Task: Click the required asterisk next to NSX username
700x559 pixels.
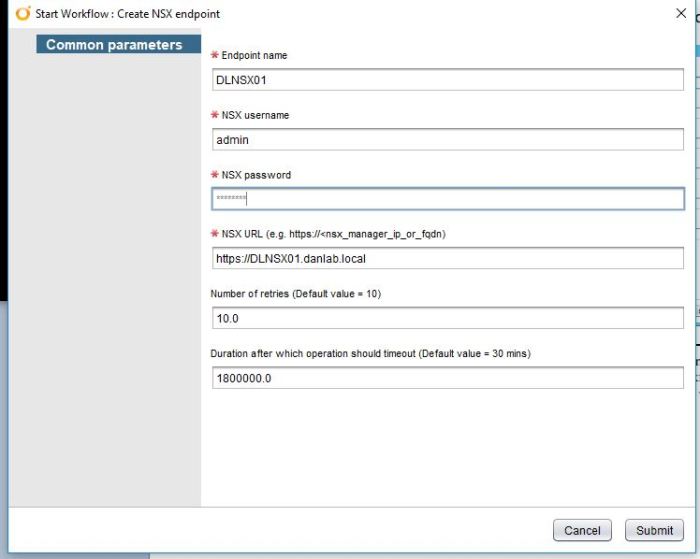Action: (215, 116)
